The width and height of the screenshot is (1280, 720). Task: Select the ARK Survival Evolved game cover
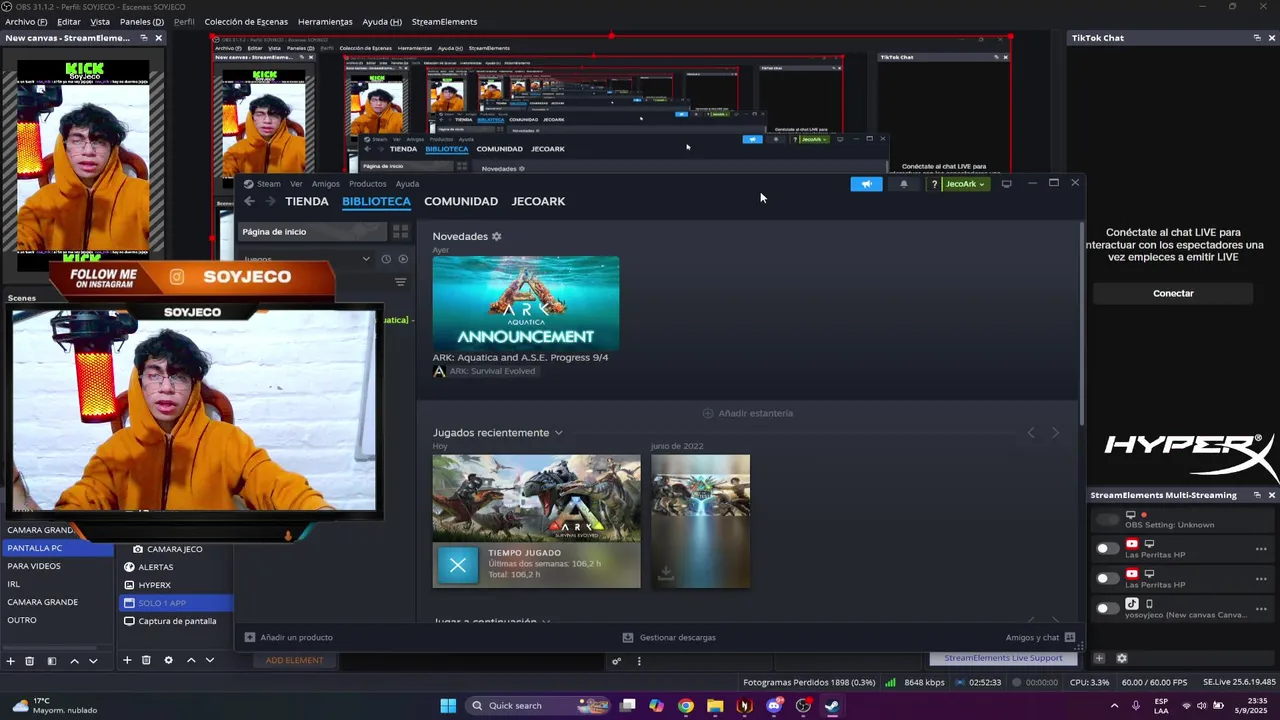tap(536, 498)
